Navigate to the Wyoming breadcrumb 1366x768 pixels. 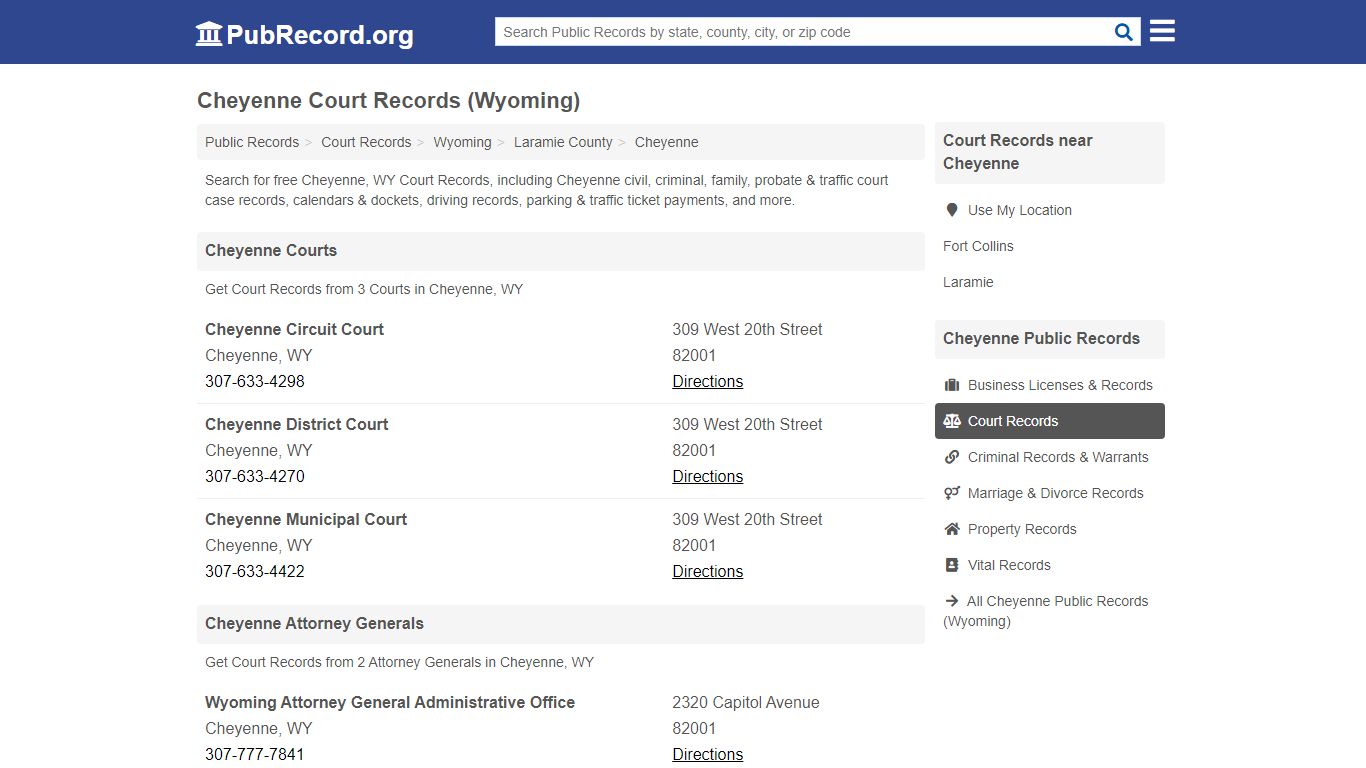(462, 142)
